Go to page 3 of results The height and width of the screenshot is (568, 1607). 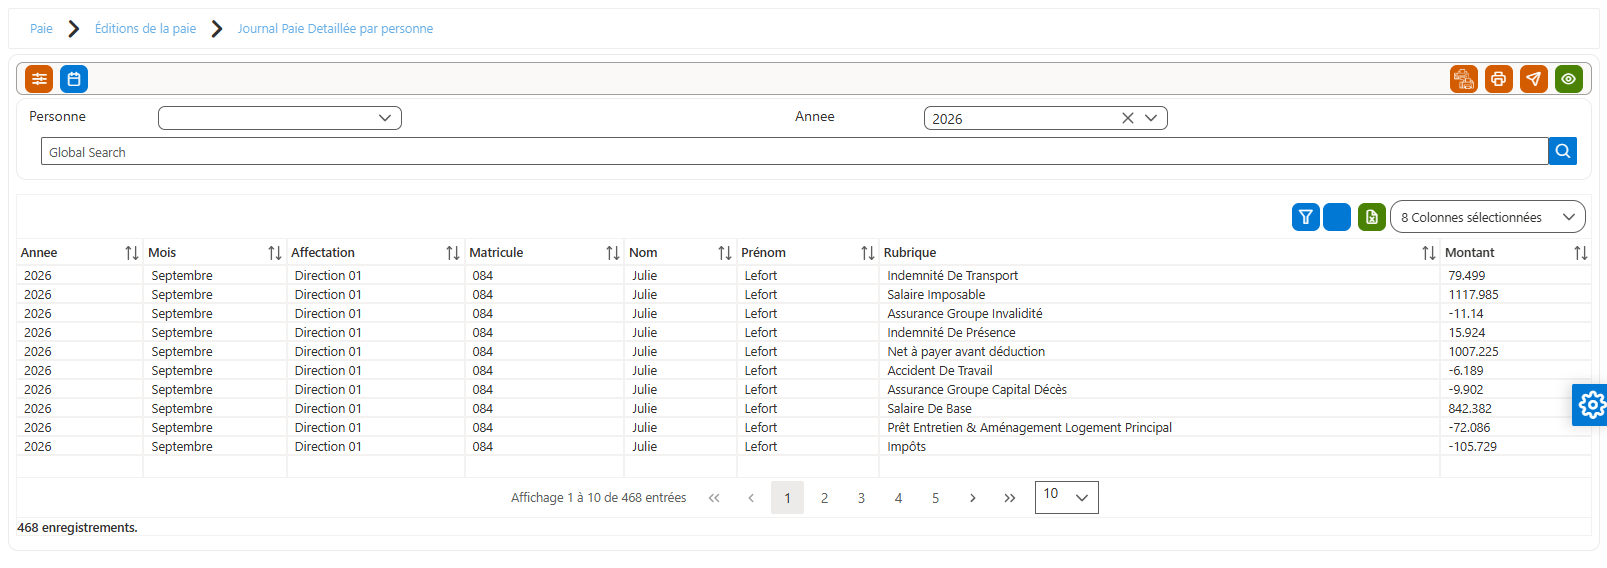tap(861, 498)
